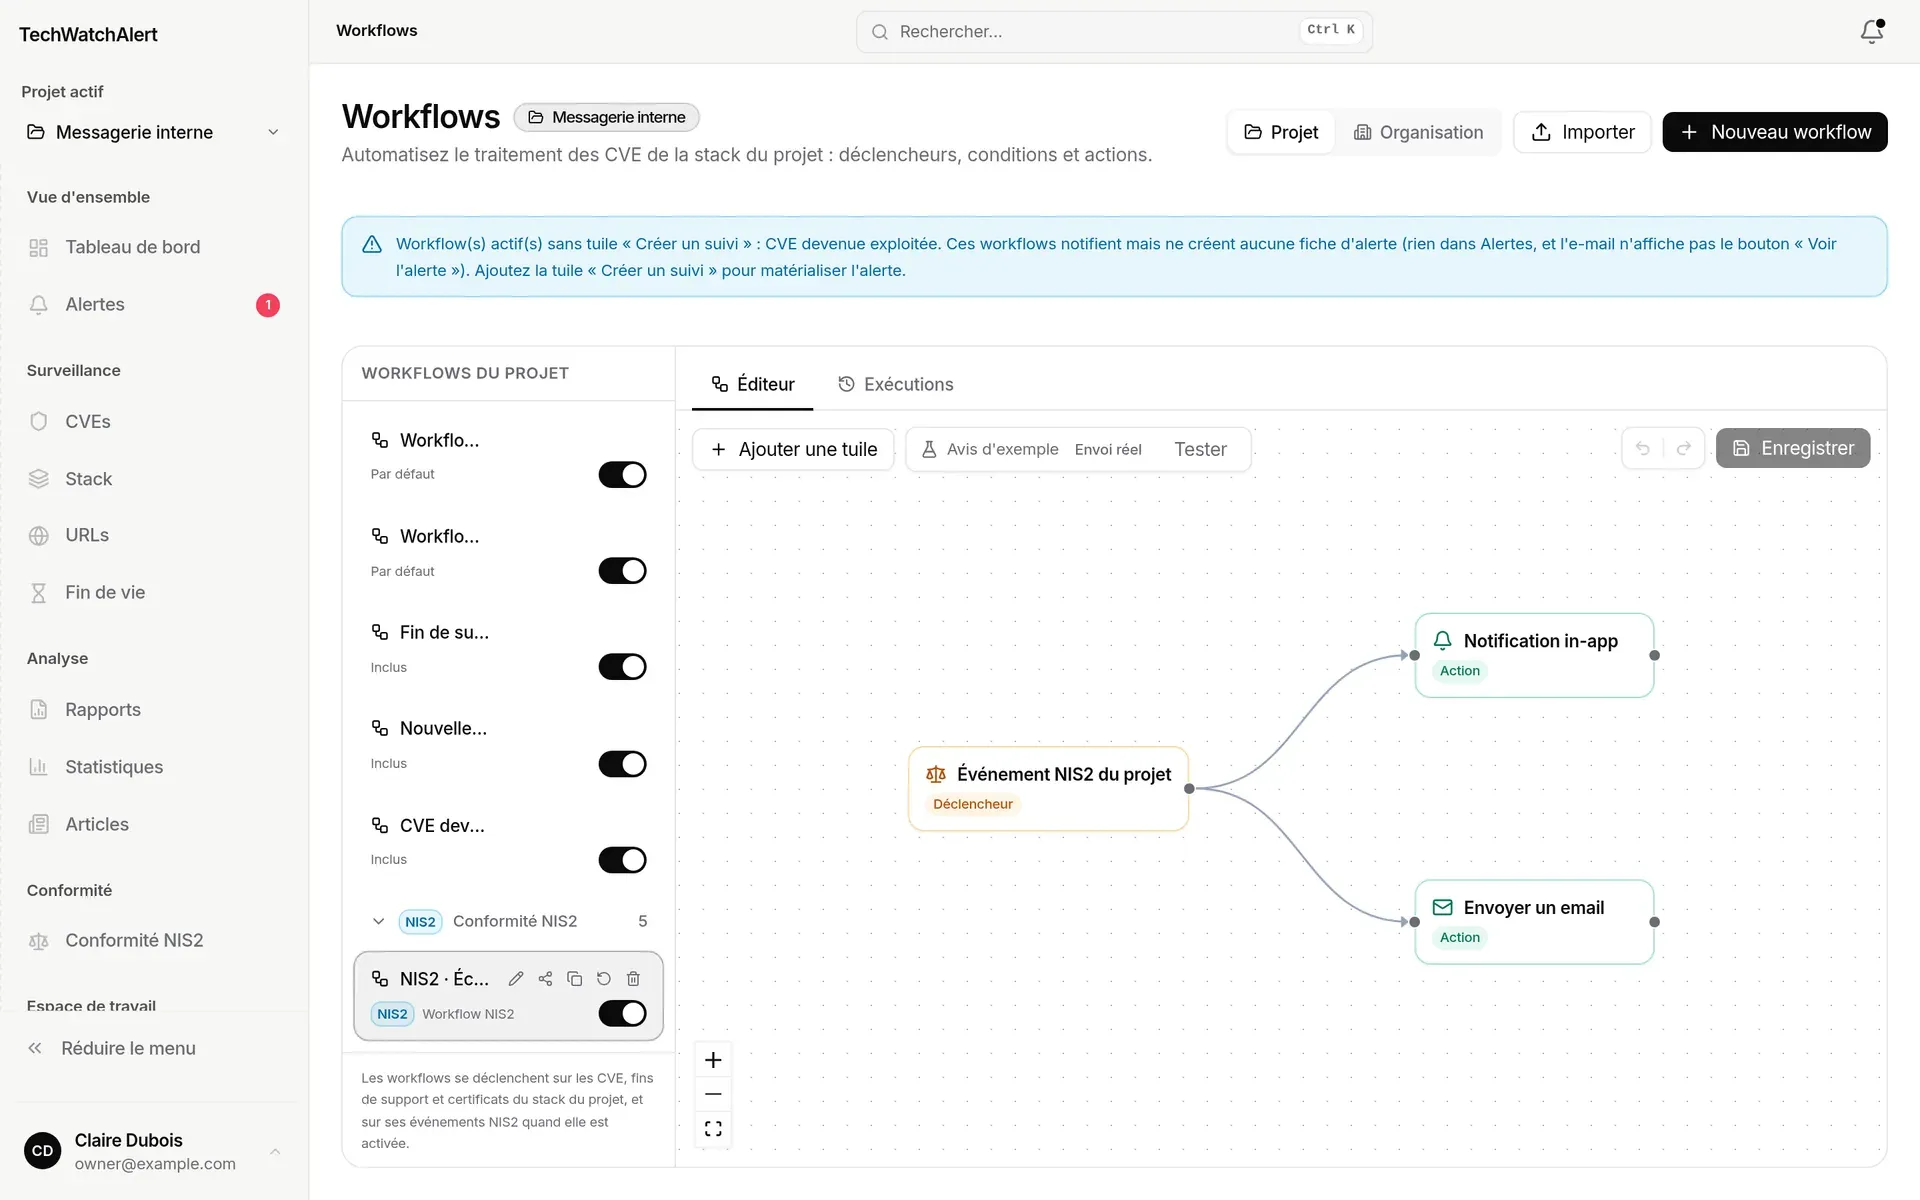Select the Envoyer un email action node

click(x=1534, y=922)
